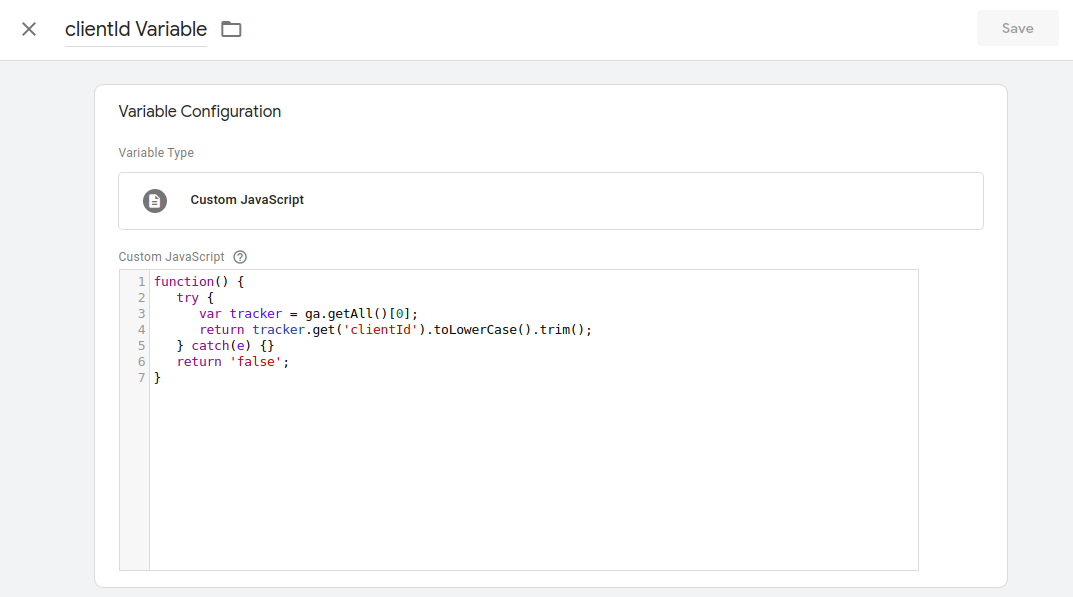The image size is (1073, 597).
Task: Click the Save button
Action: click(x=1018, y=28)
